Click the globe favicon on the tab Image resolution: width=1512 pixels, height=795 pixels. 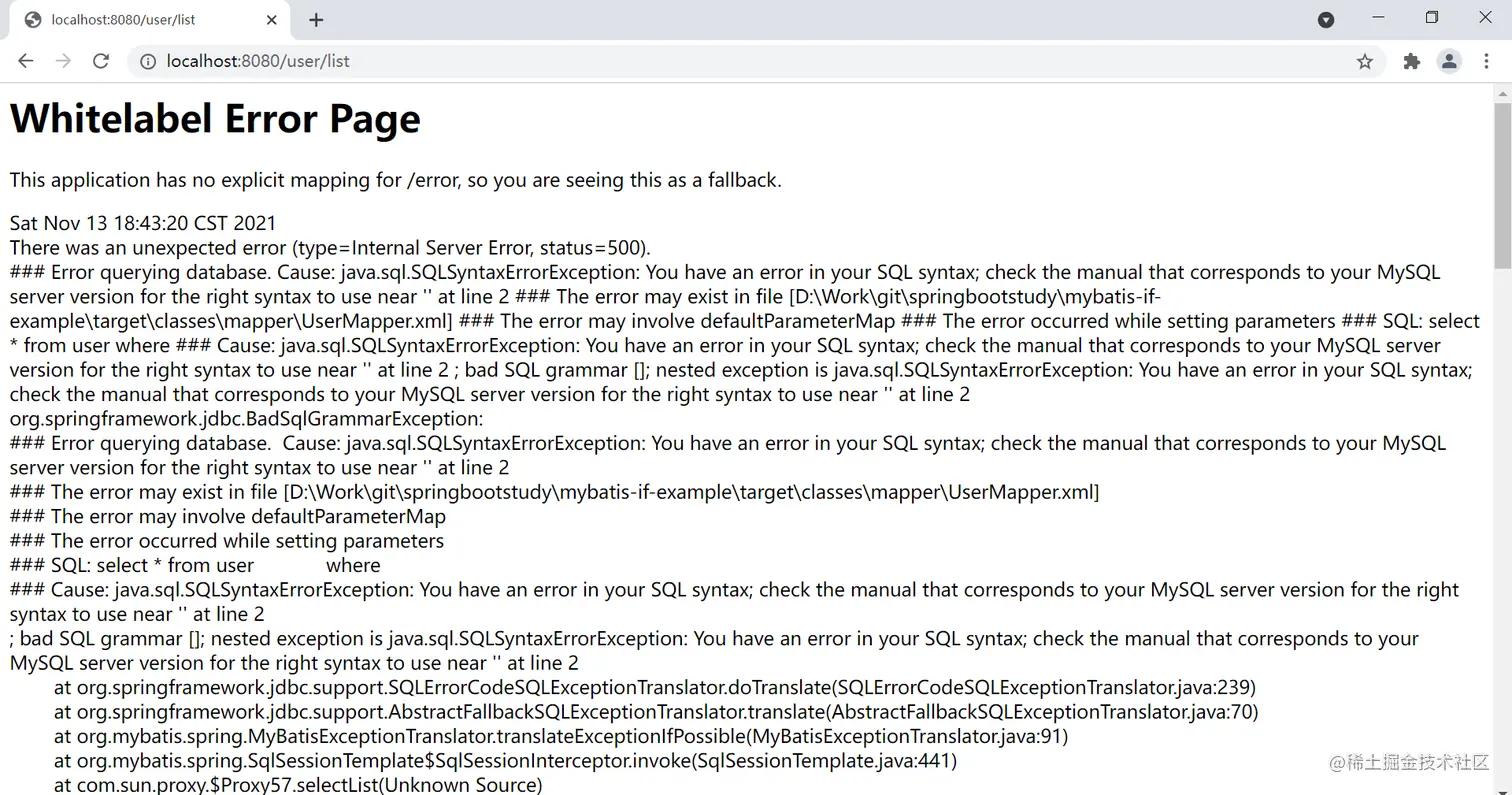pyautogui.click(x=33, y=20)
